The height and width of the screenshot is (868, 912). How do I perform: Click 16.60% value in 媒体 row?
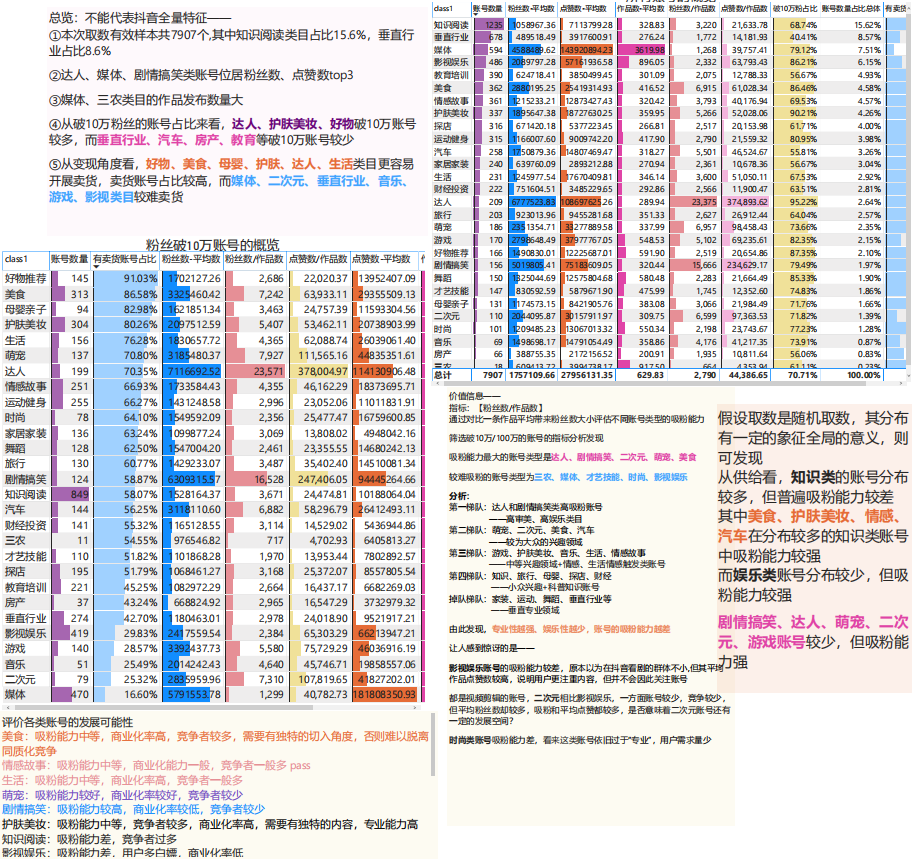pyautogui.click(x=140, y=695)
